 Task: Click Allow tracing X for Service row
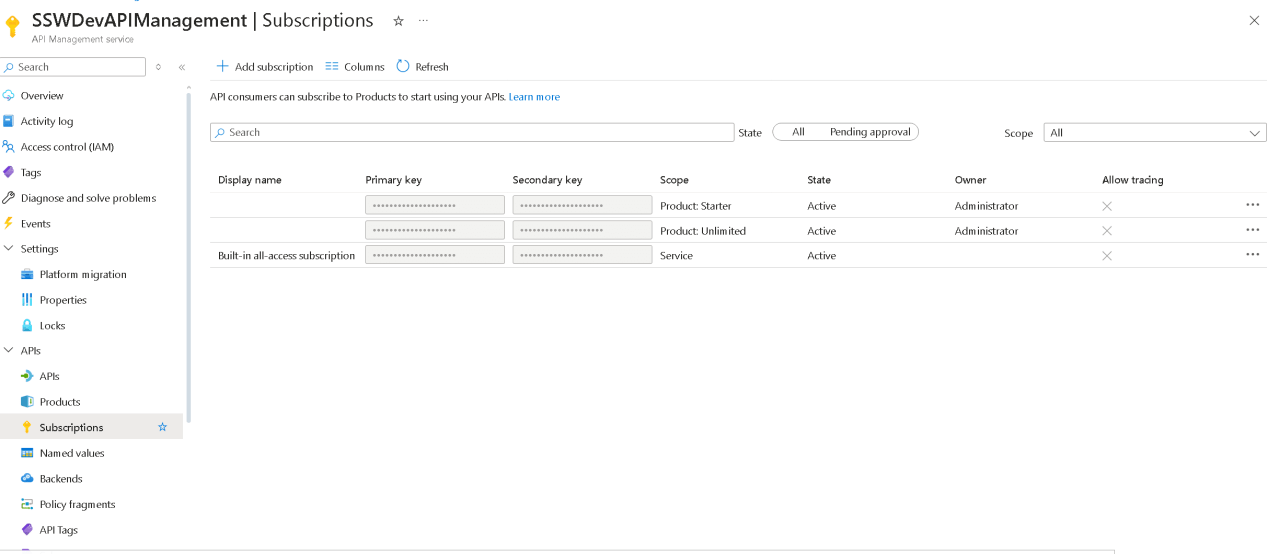point(1107,256)
